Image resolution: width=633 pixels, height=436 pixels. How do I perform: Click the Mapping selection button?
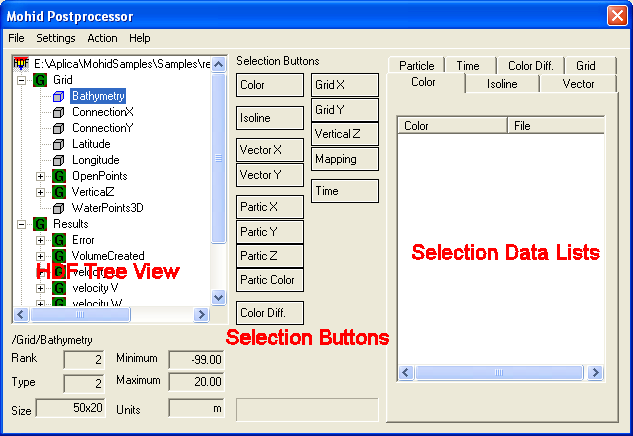pyautogui.click(x=345, y=159)
